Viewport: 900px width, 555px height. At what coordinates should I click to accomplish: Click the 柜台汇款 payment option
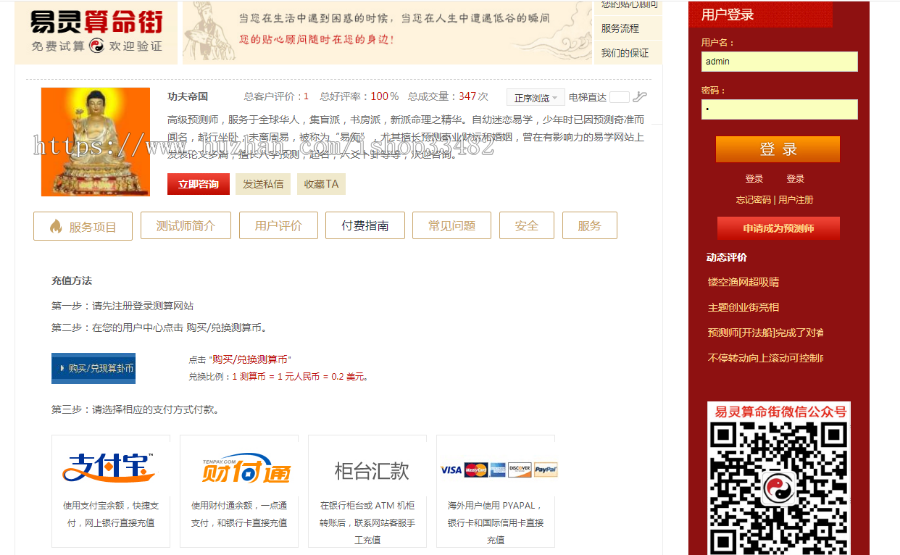pyautogui.click(x=367, y=490)
